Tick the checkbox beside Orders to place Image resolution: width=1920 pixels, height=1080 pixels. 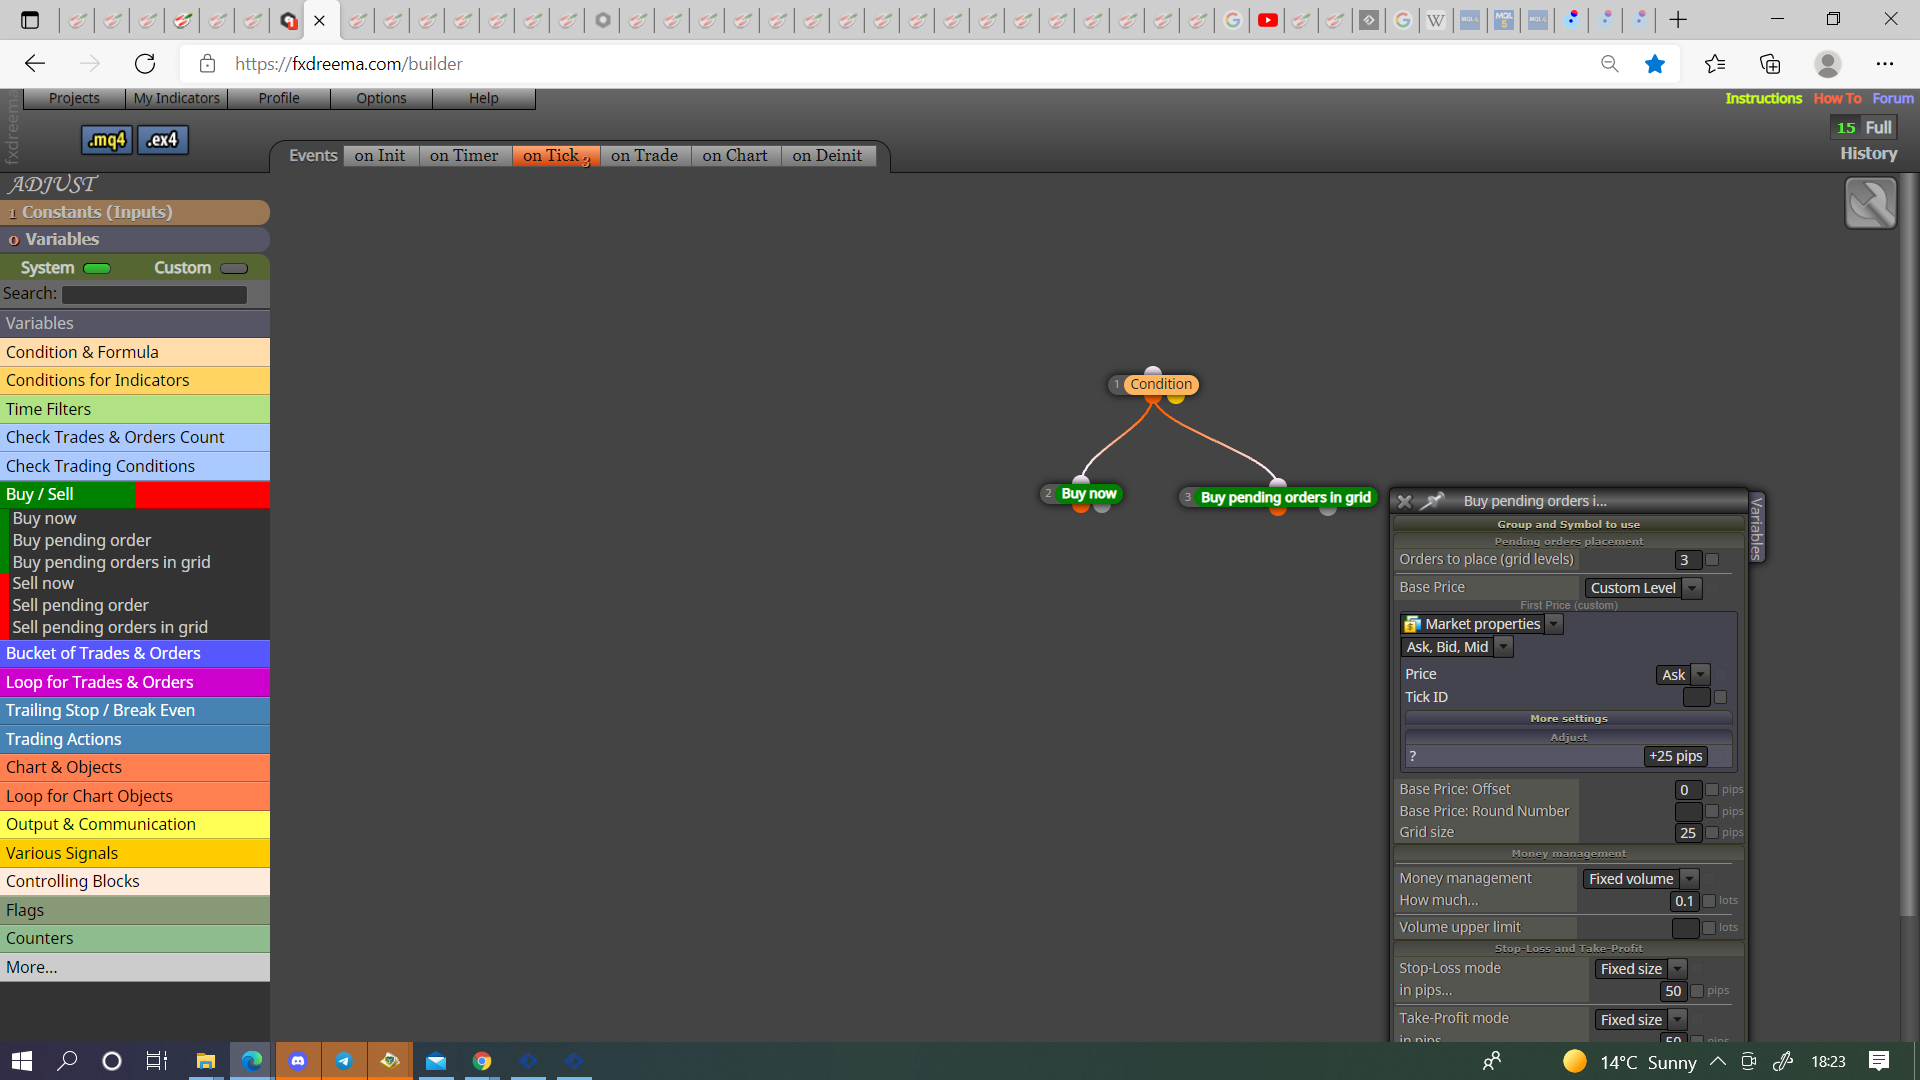pos(1712,560)
